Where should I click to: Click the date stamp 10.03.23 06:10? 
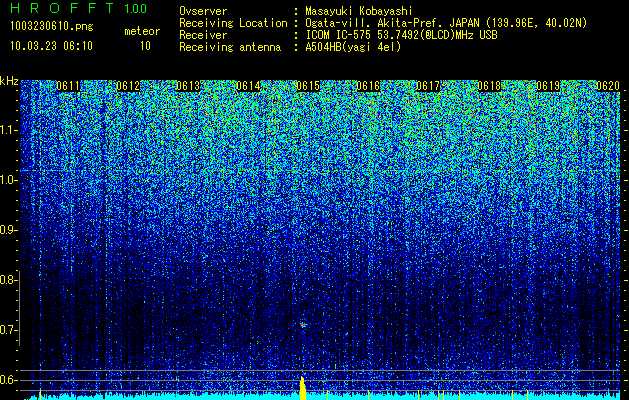coord(51,46)
